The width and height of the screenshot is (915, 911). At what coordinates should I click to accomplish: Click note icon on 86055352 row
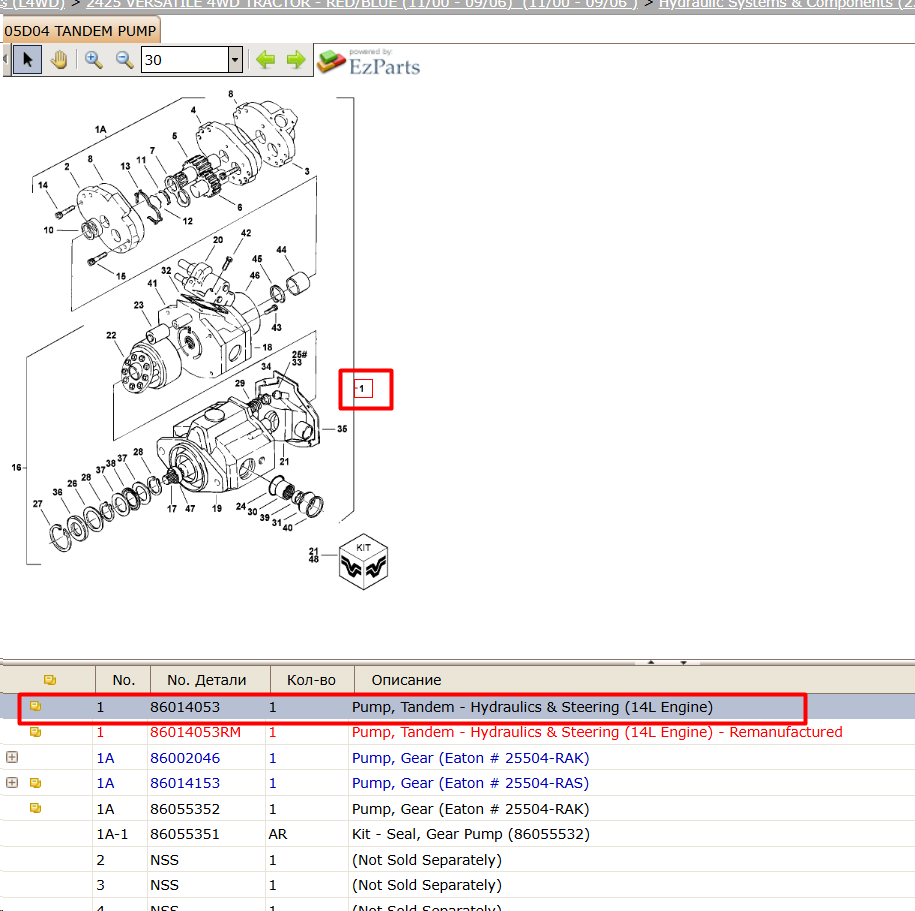tap(36, 808)
